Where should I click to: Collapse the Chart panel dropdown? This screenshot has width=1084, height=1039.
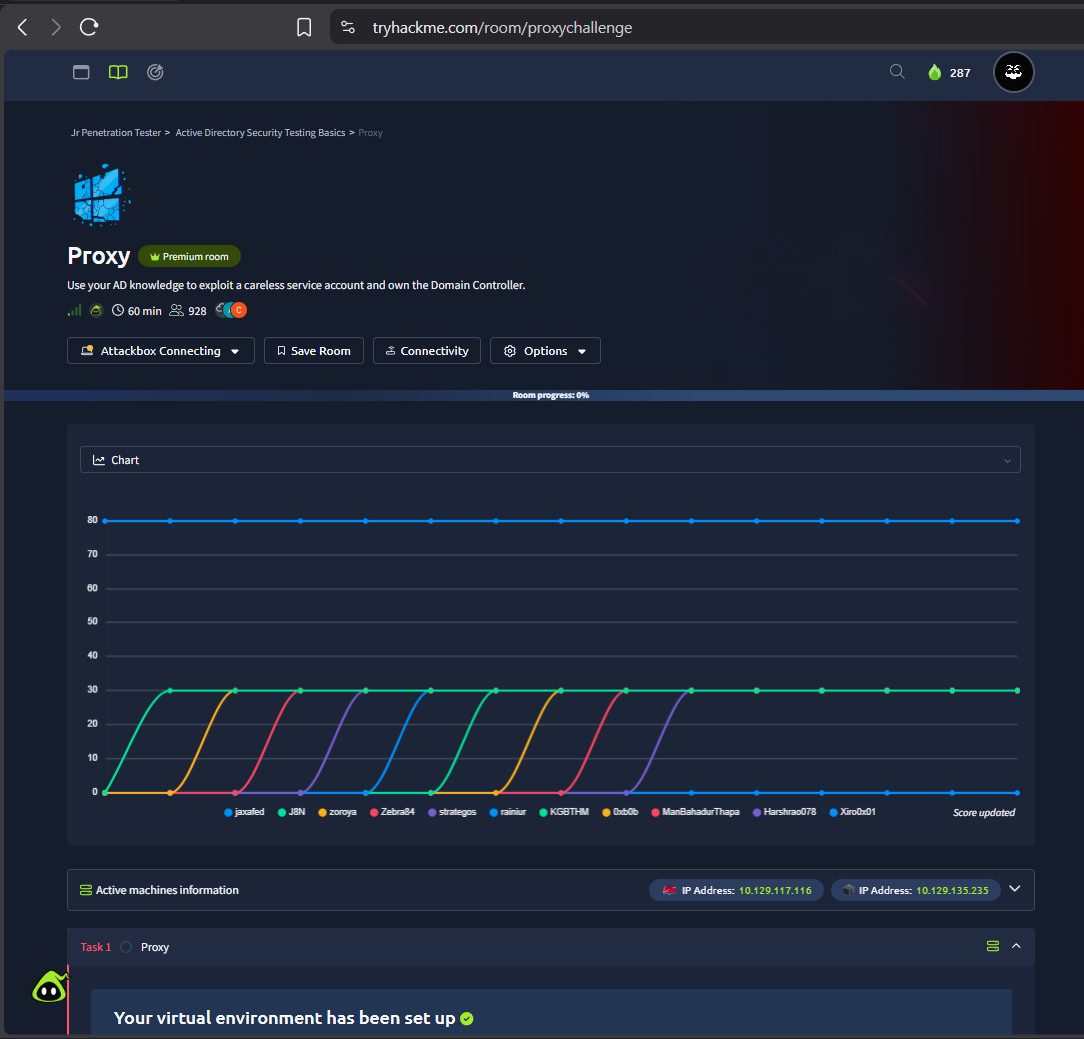click(1007, 460)
